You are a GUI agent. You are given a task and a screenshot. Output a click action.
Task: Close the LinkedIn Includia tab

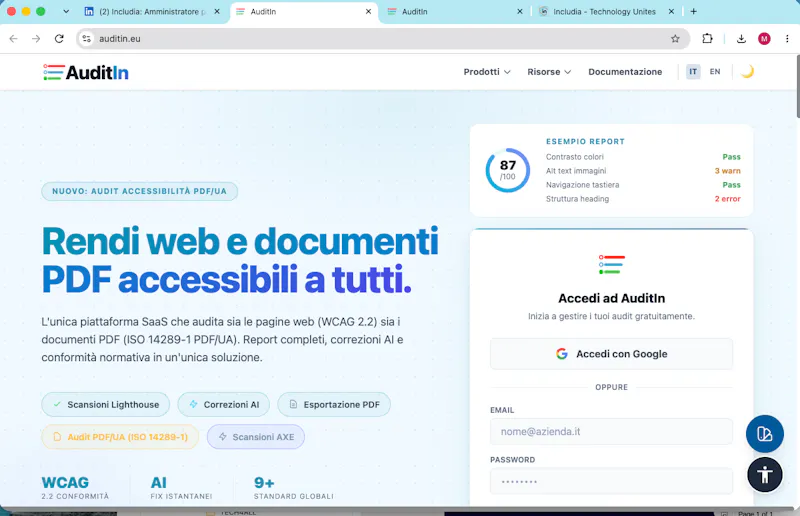[217, 12]
